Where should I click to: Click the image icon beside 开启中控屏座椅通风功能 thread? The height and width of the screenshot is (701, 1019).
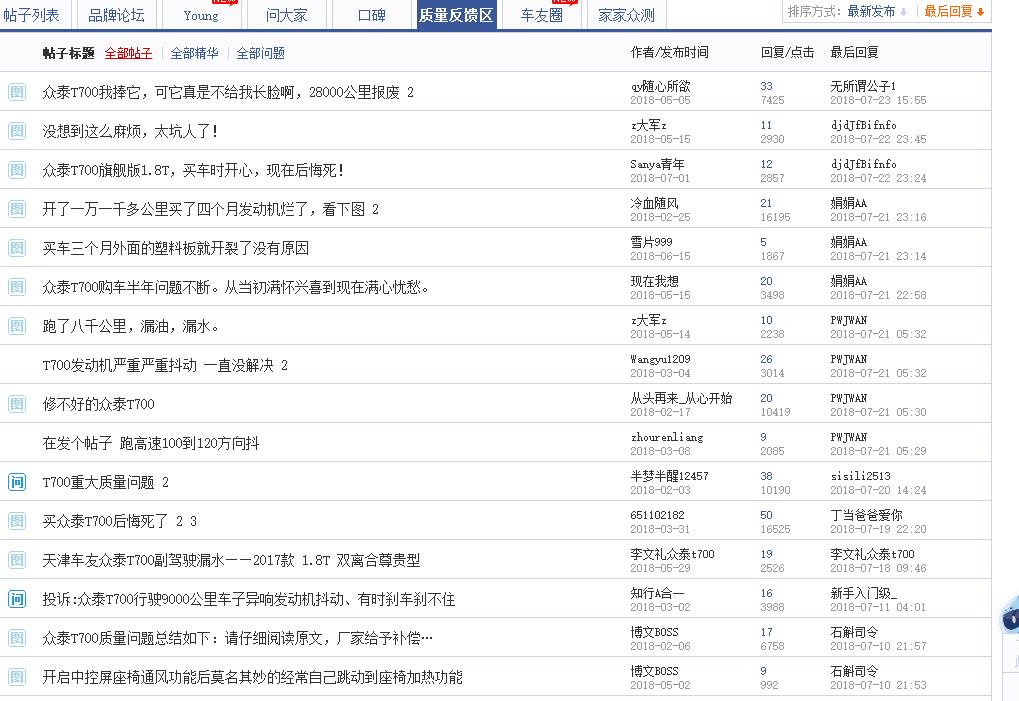click(x=16, y=677)
